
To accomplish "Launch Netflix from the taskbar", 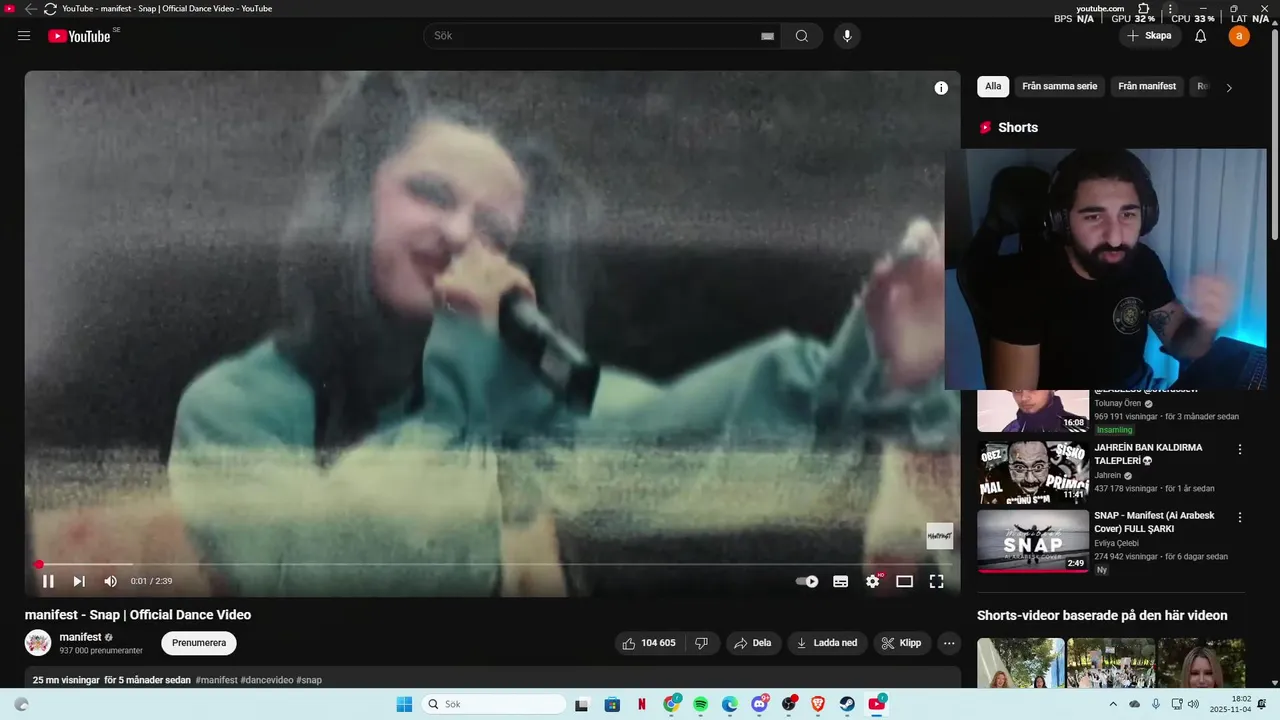I will pyautogui.click(x=641, y=704).
